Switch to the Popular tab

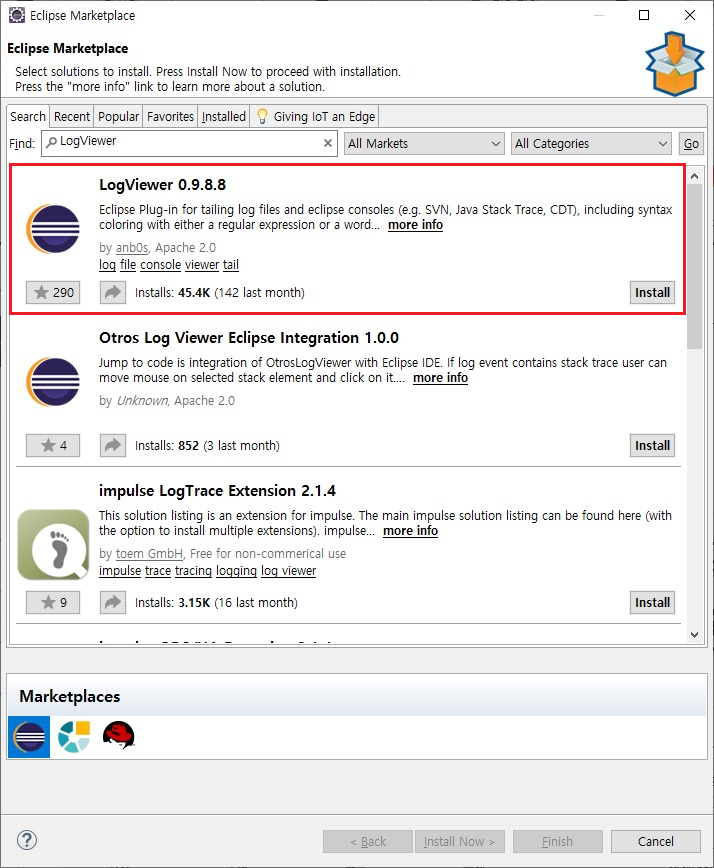pos(118,116)
